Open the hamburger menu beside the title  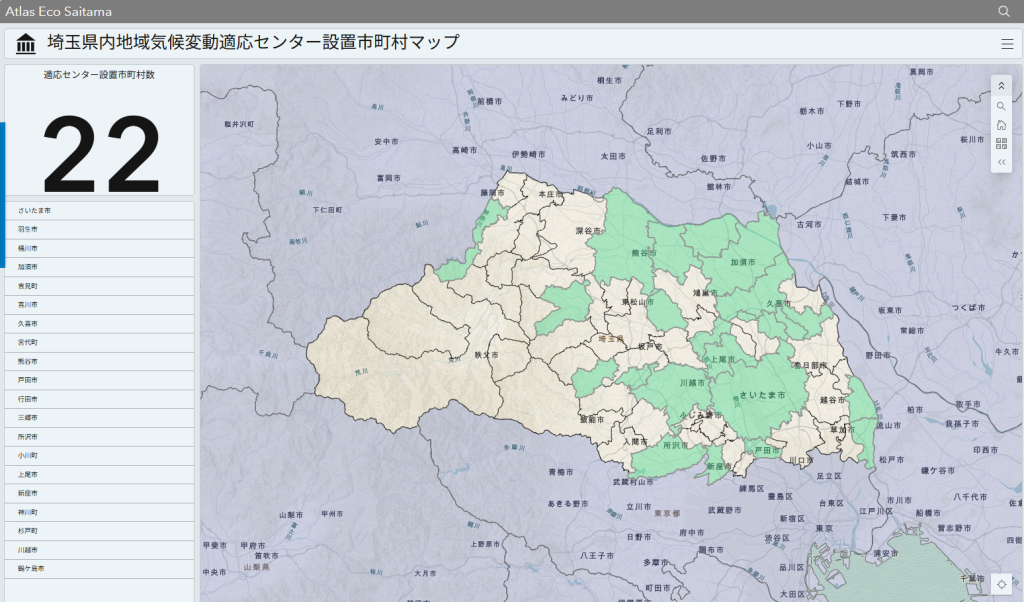pos(1007,43)
